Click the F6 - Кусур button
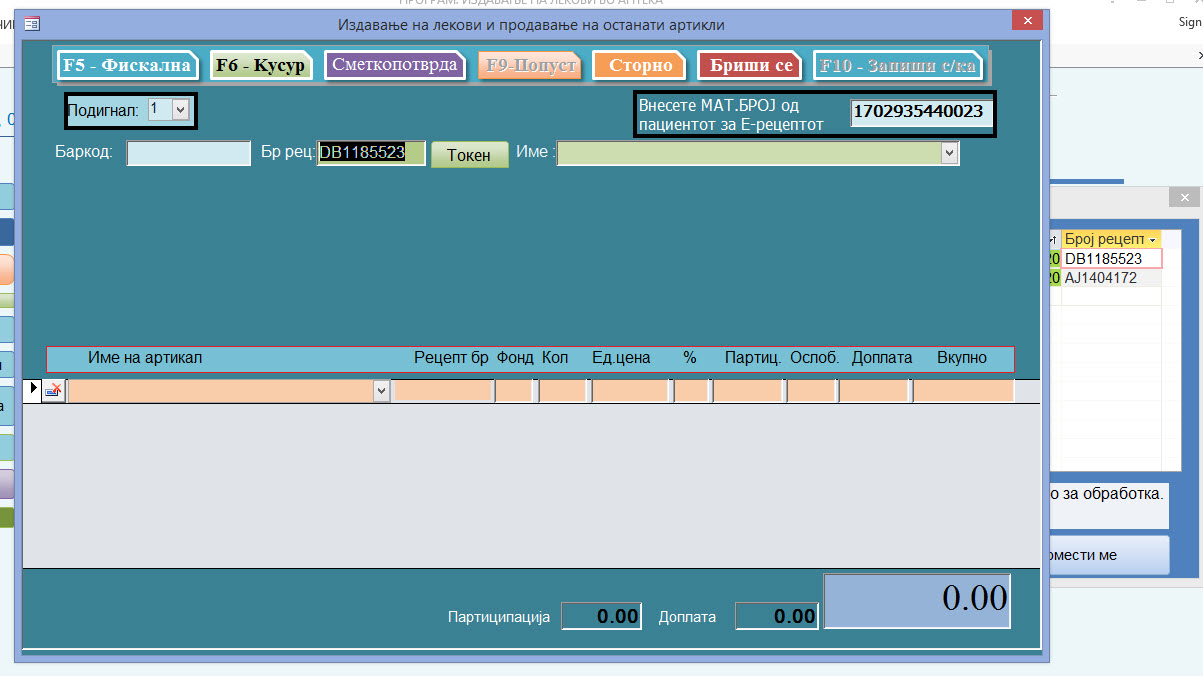 260,65
